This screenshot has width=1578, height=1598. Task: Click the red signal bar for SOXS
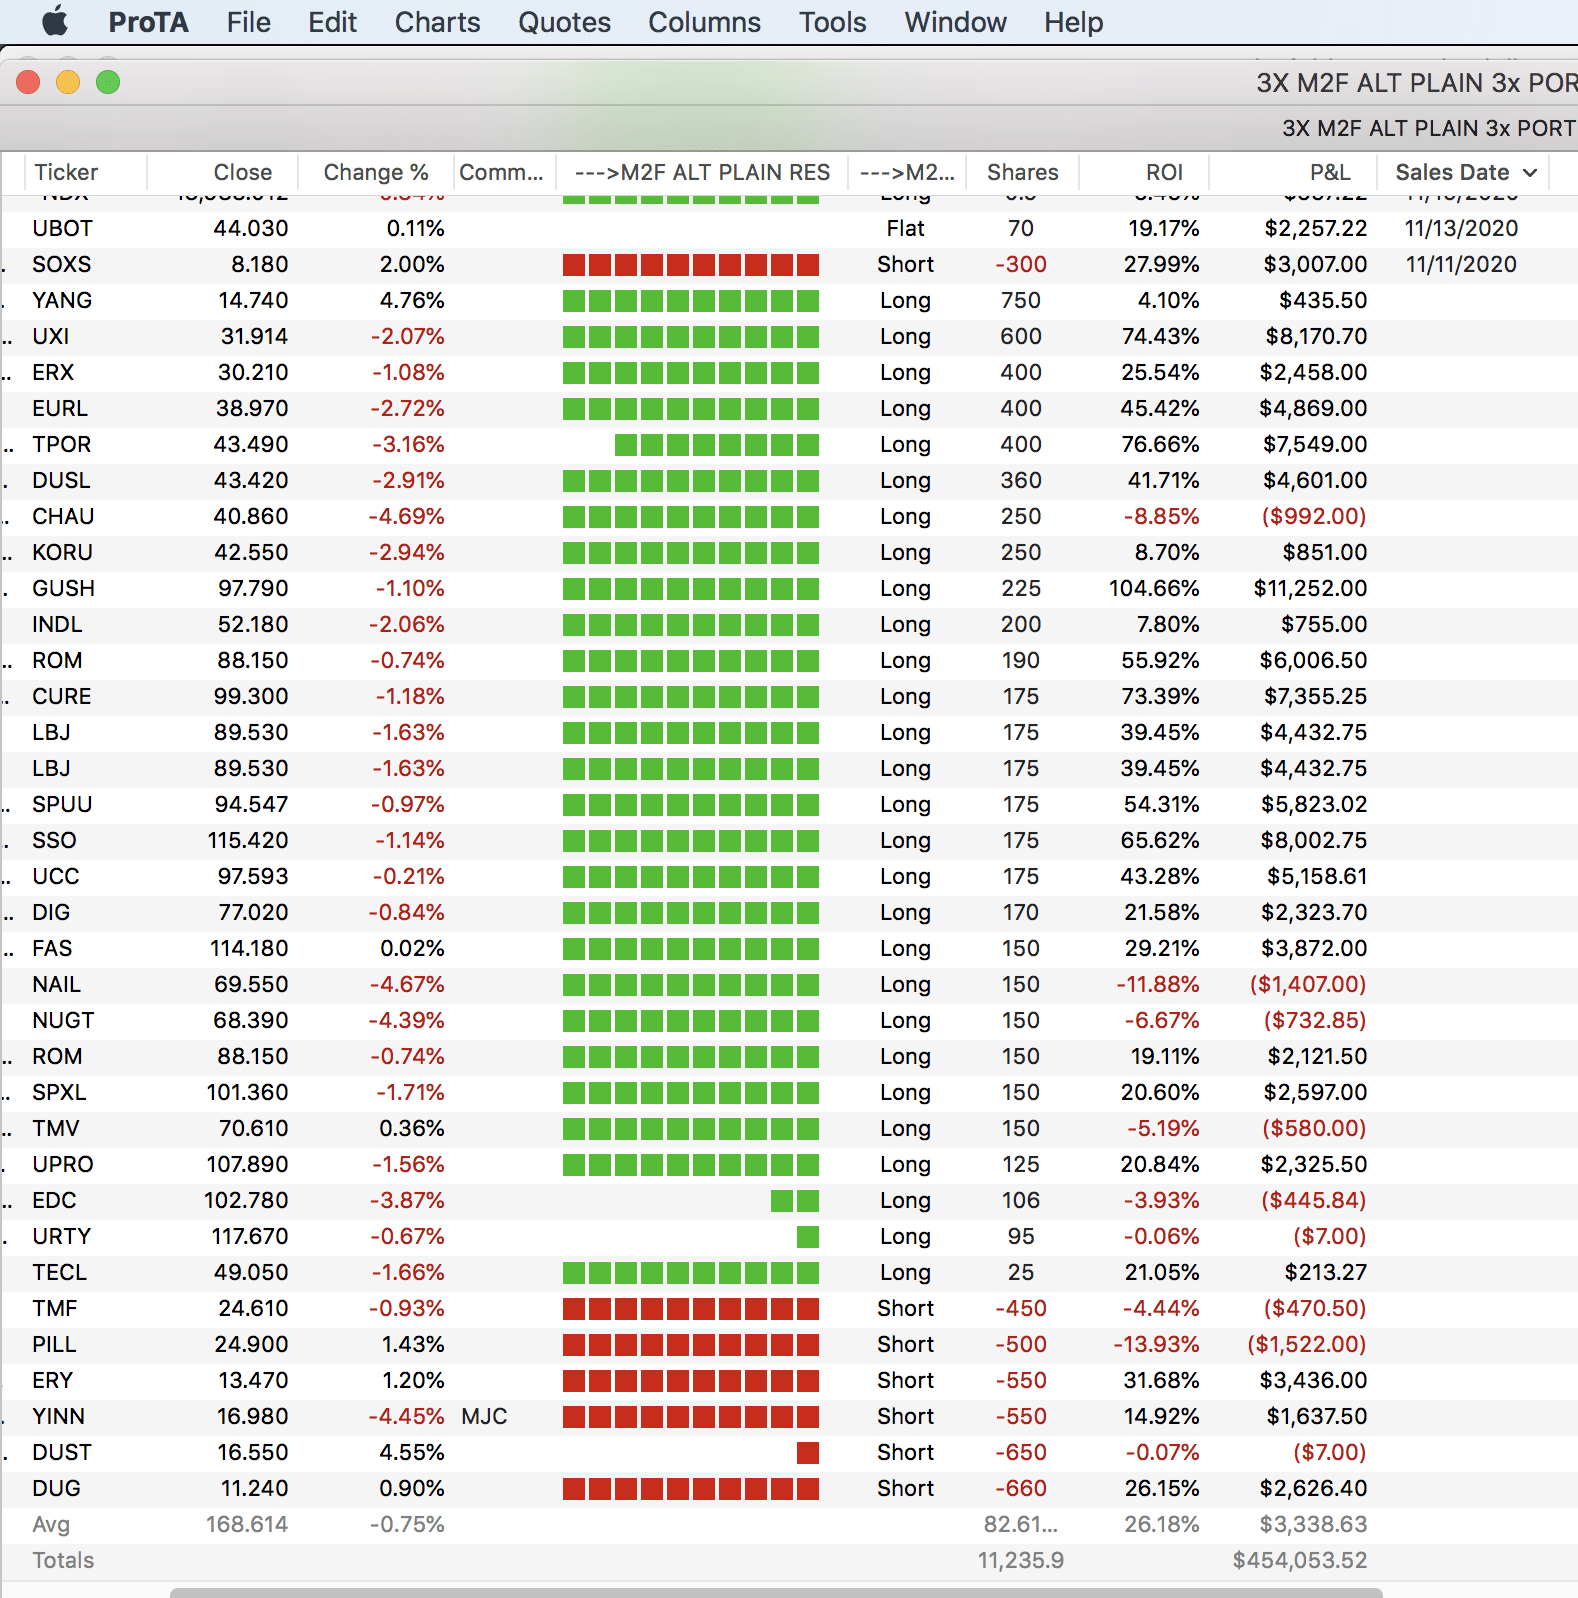click(690, 265)
